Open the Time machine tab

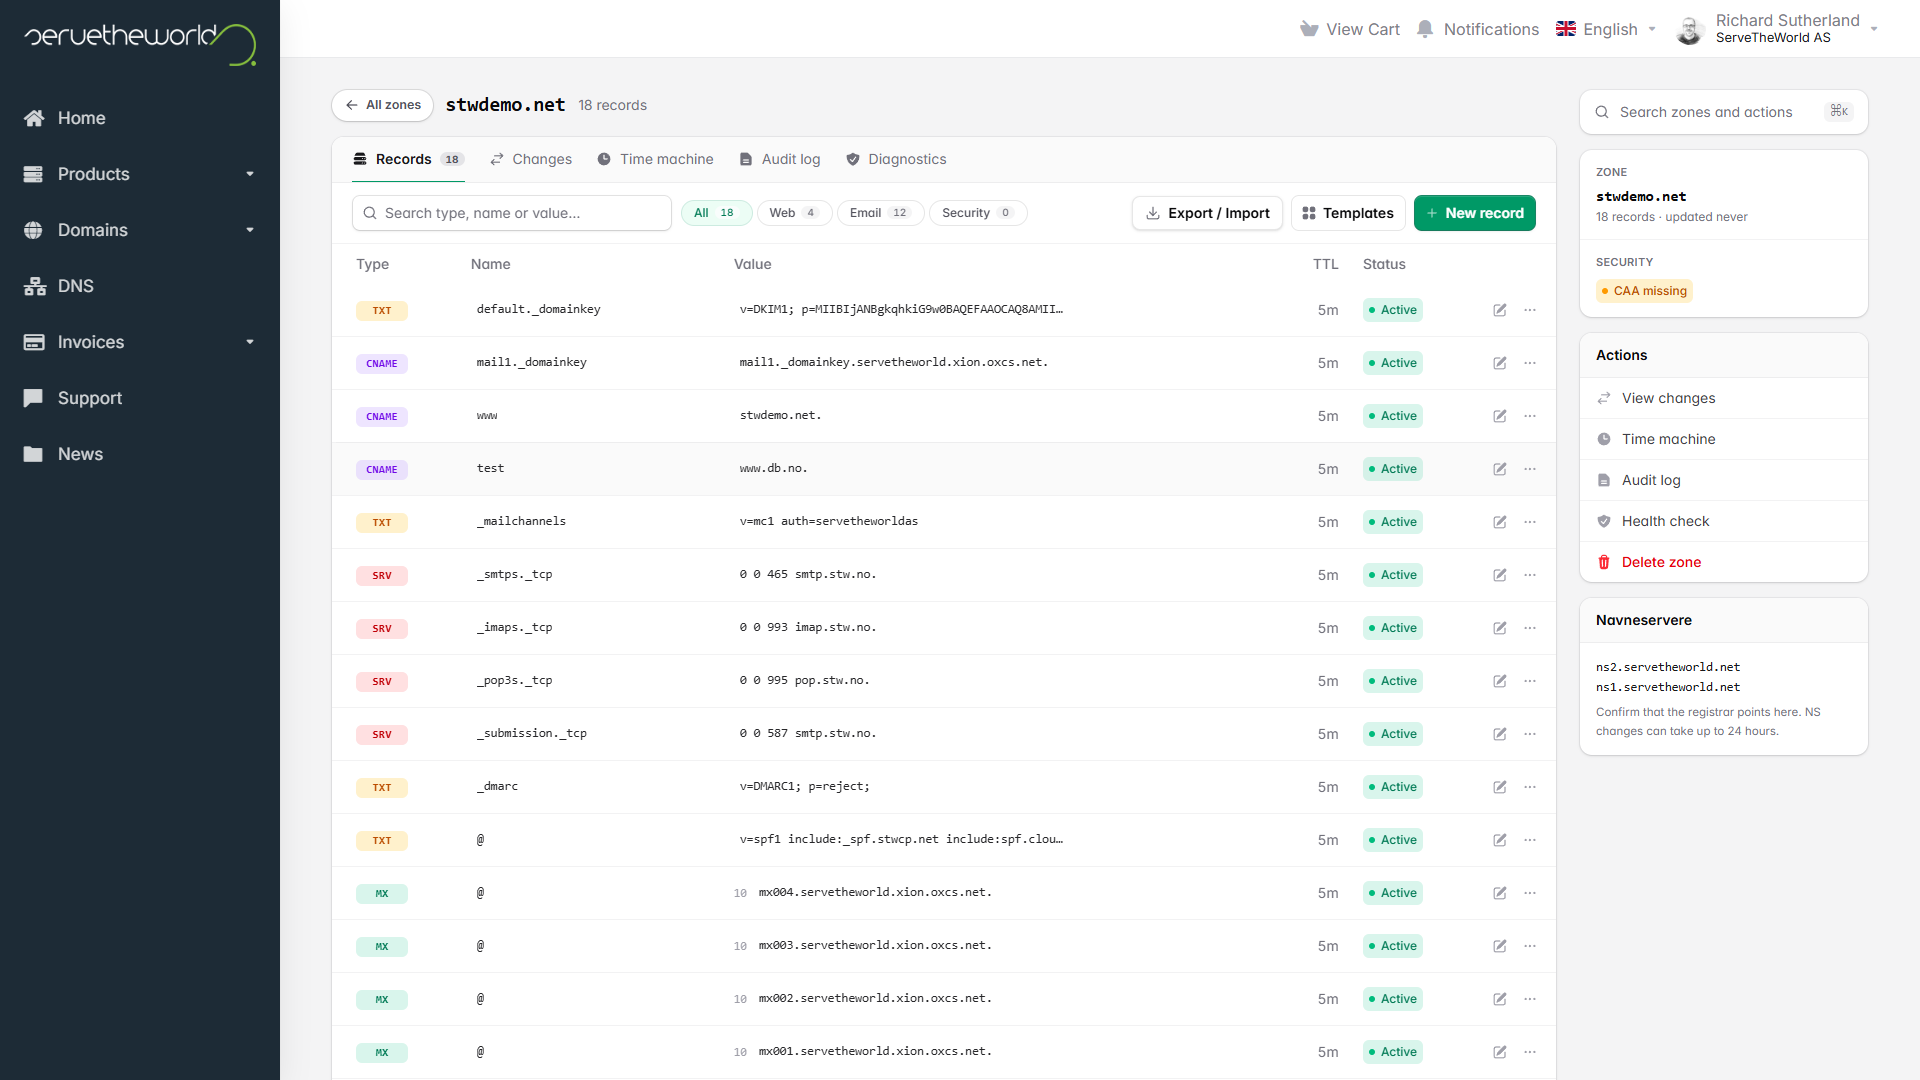655,159
